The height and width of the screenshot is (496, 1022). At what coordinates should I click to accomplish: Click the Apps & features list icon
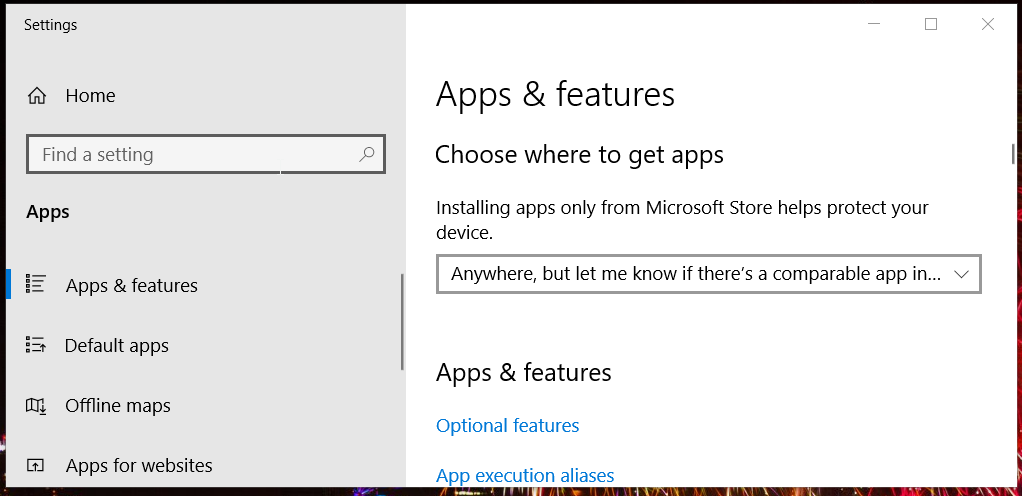point(35,284)
